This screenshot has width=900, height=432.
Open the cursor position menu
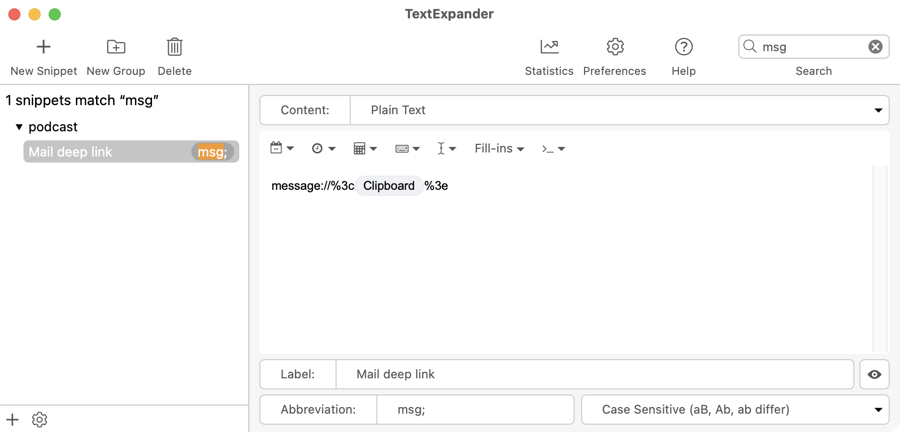tap(446, 149)
